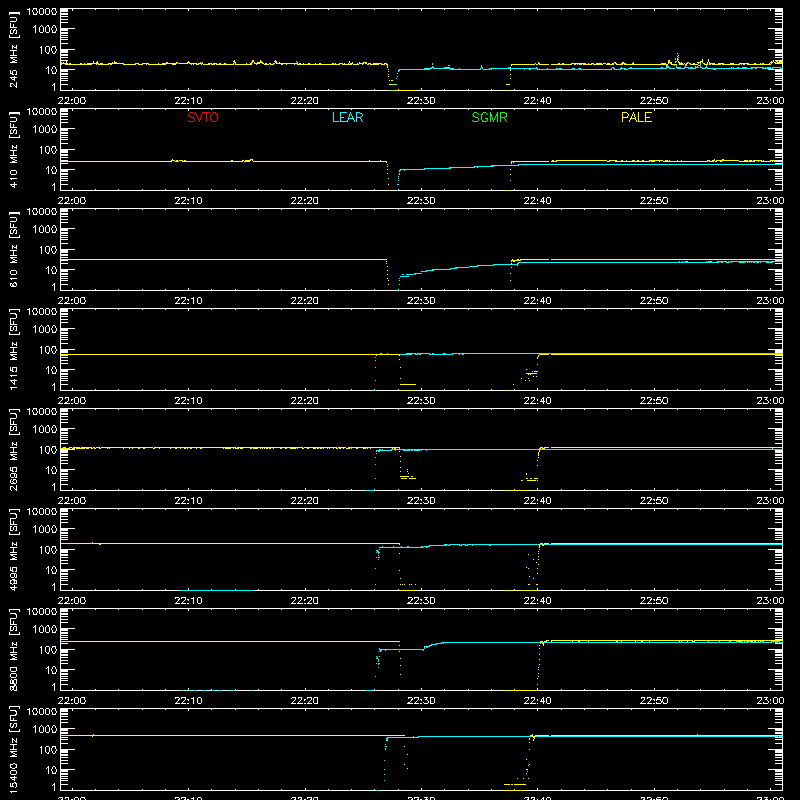This screenshot has height=800, width=800.
Task: Click the yellow PALE station label
Action: [x=636, y=117]
